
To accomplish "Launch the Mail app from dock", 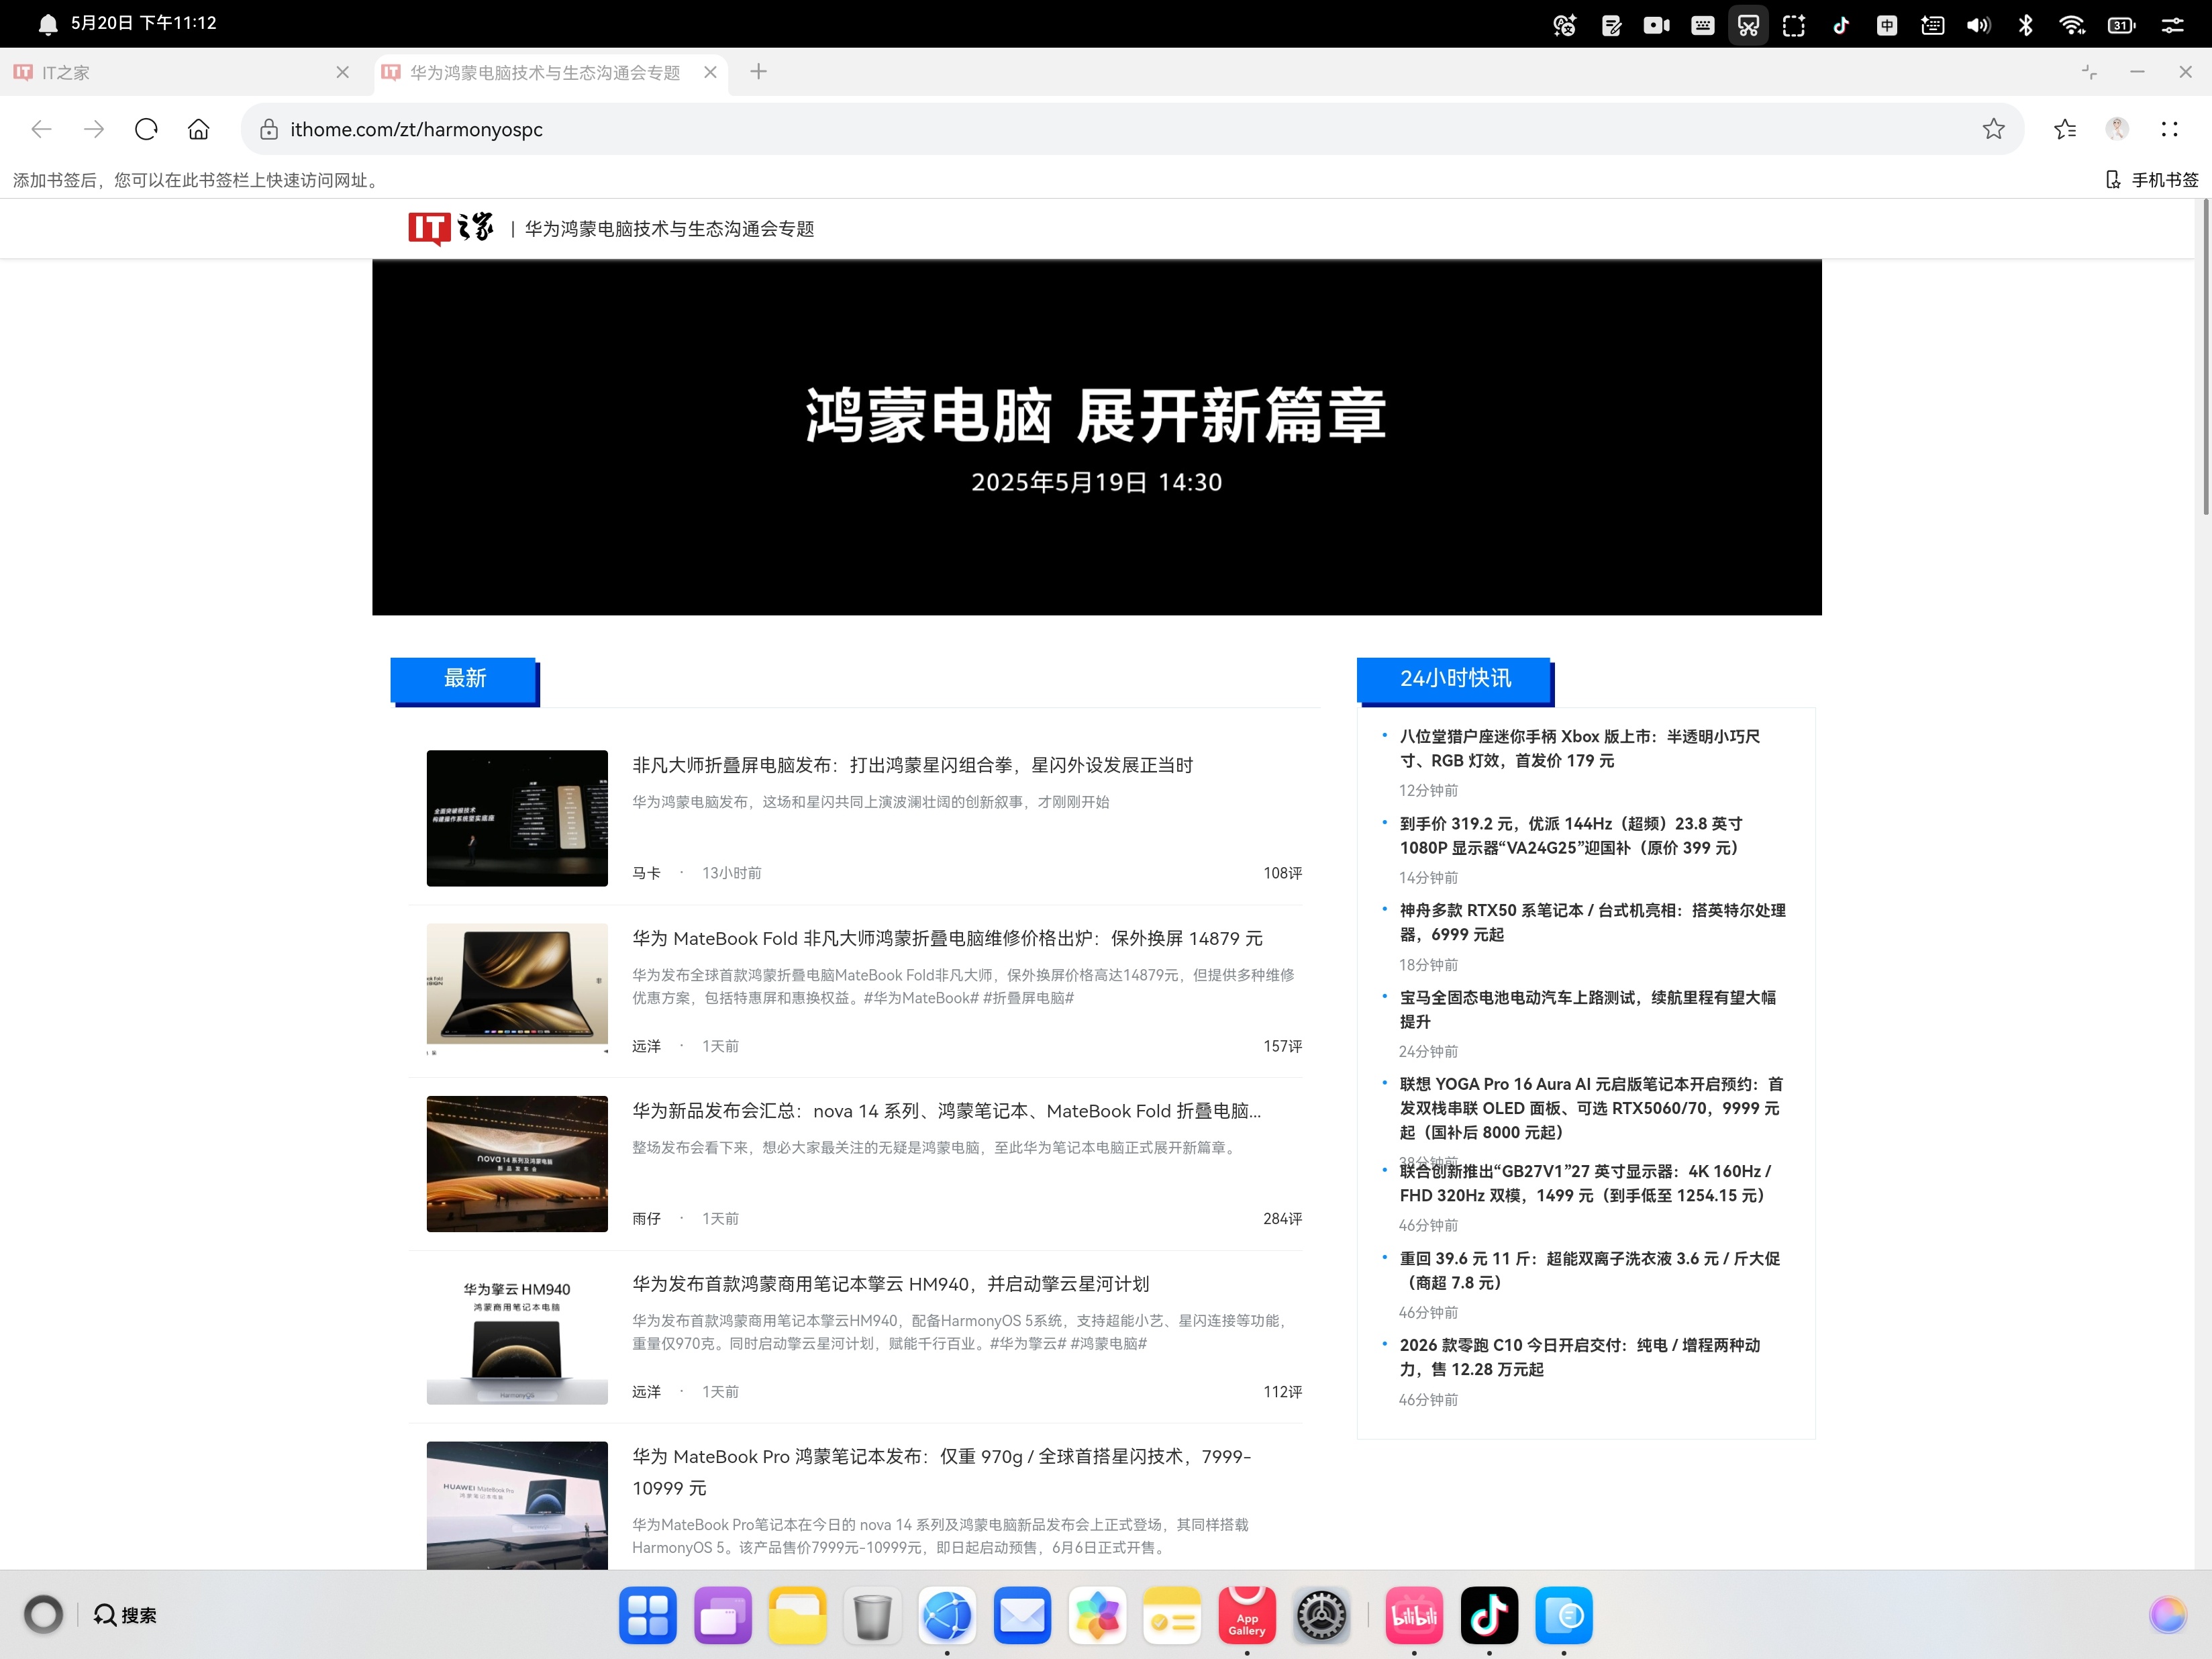I will point(1022,1615).
